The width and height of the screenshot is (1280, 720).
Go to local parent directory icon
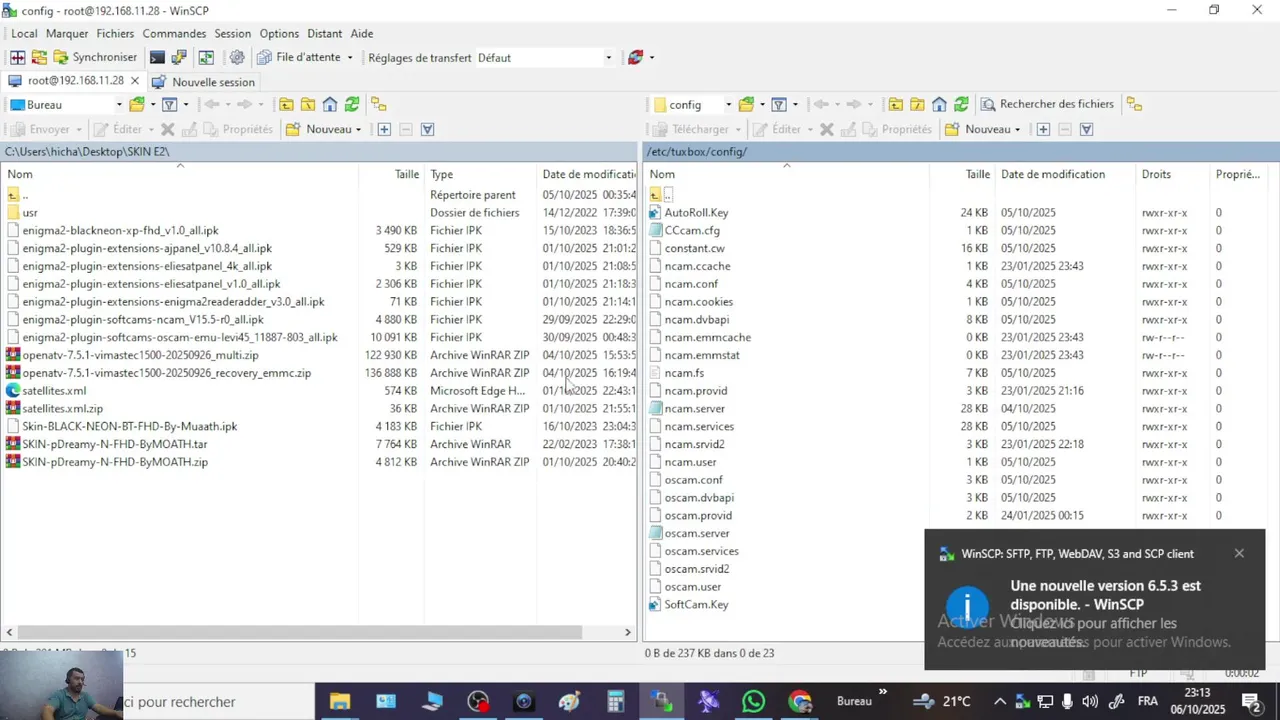tap(286, 104)
